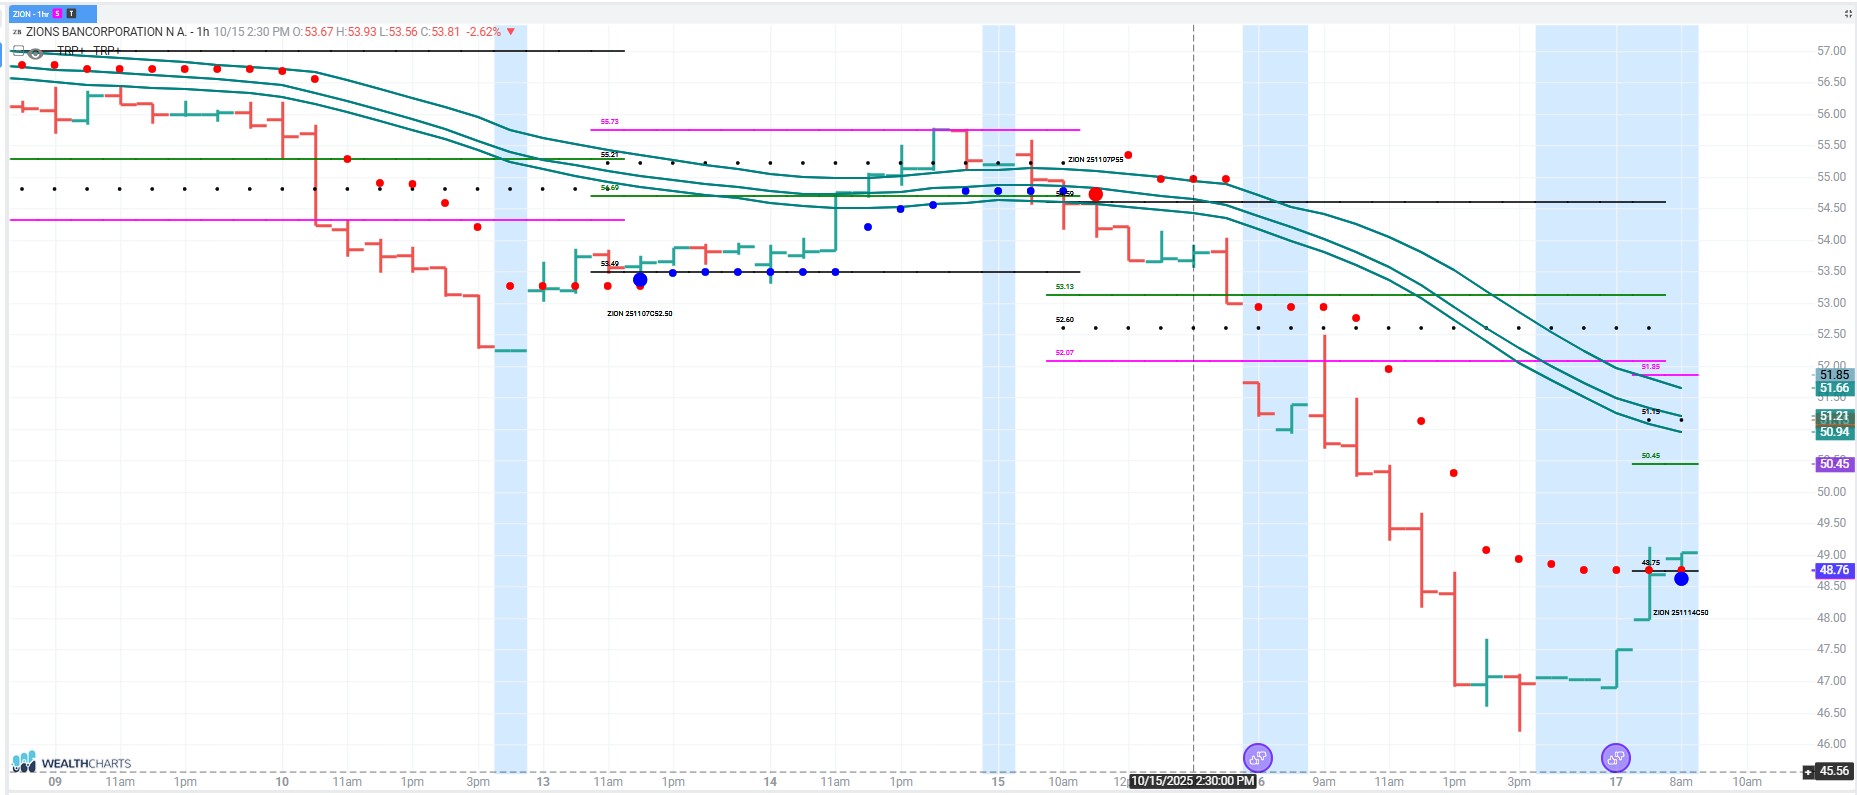Toggle the eye visibility icon for TRP+ indicator
The image size is (1857, 795).
pos(36,52)
